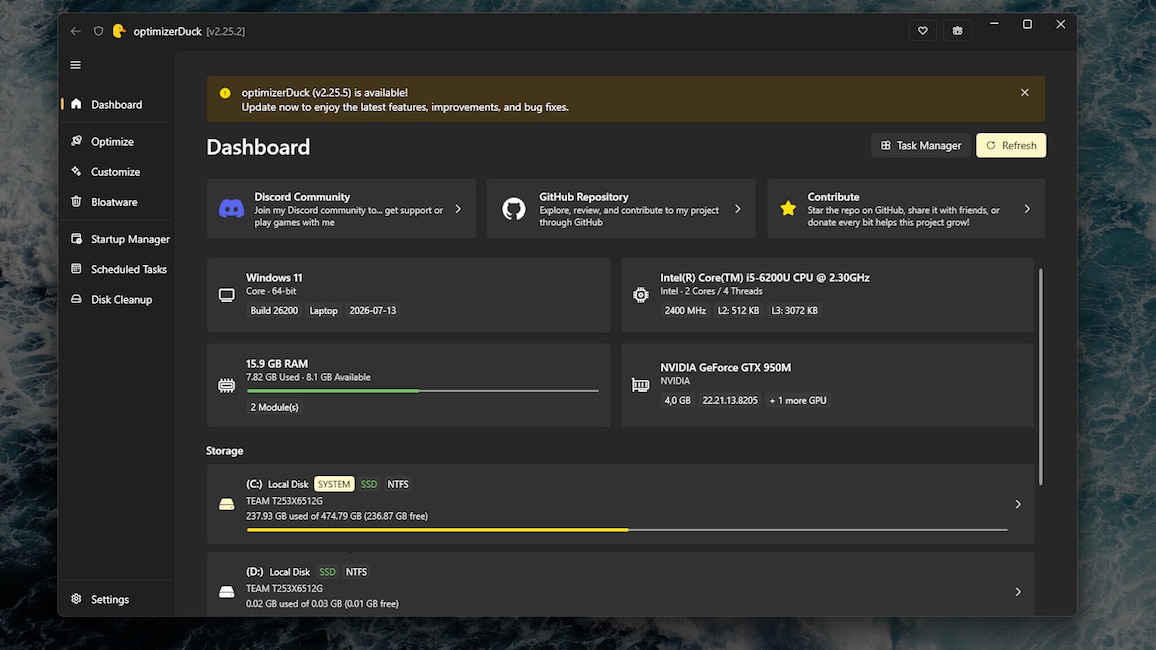Click the SSD badge on C: drive
The width and height of the screenshot is (1156, 650).
(369, 484)
